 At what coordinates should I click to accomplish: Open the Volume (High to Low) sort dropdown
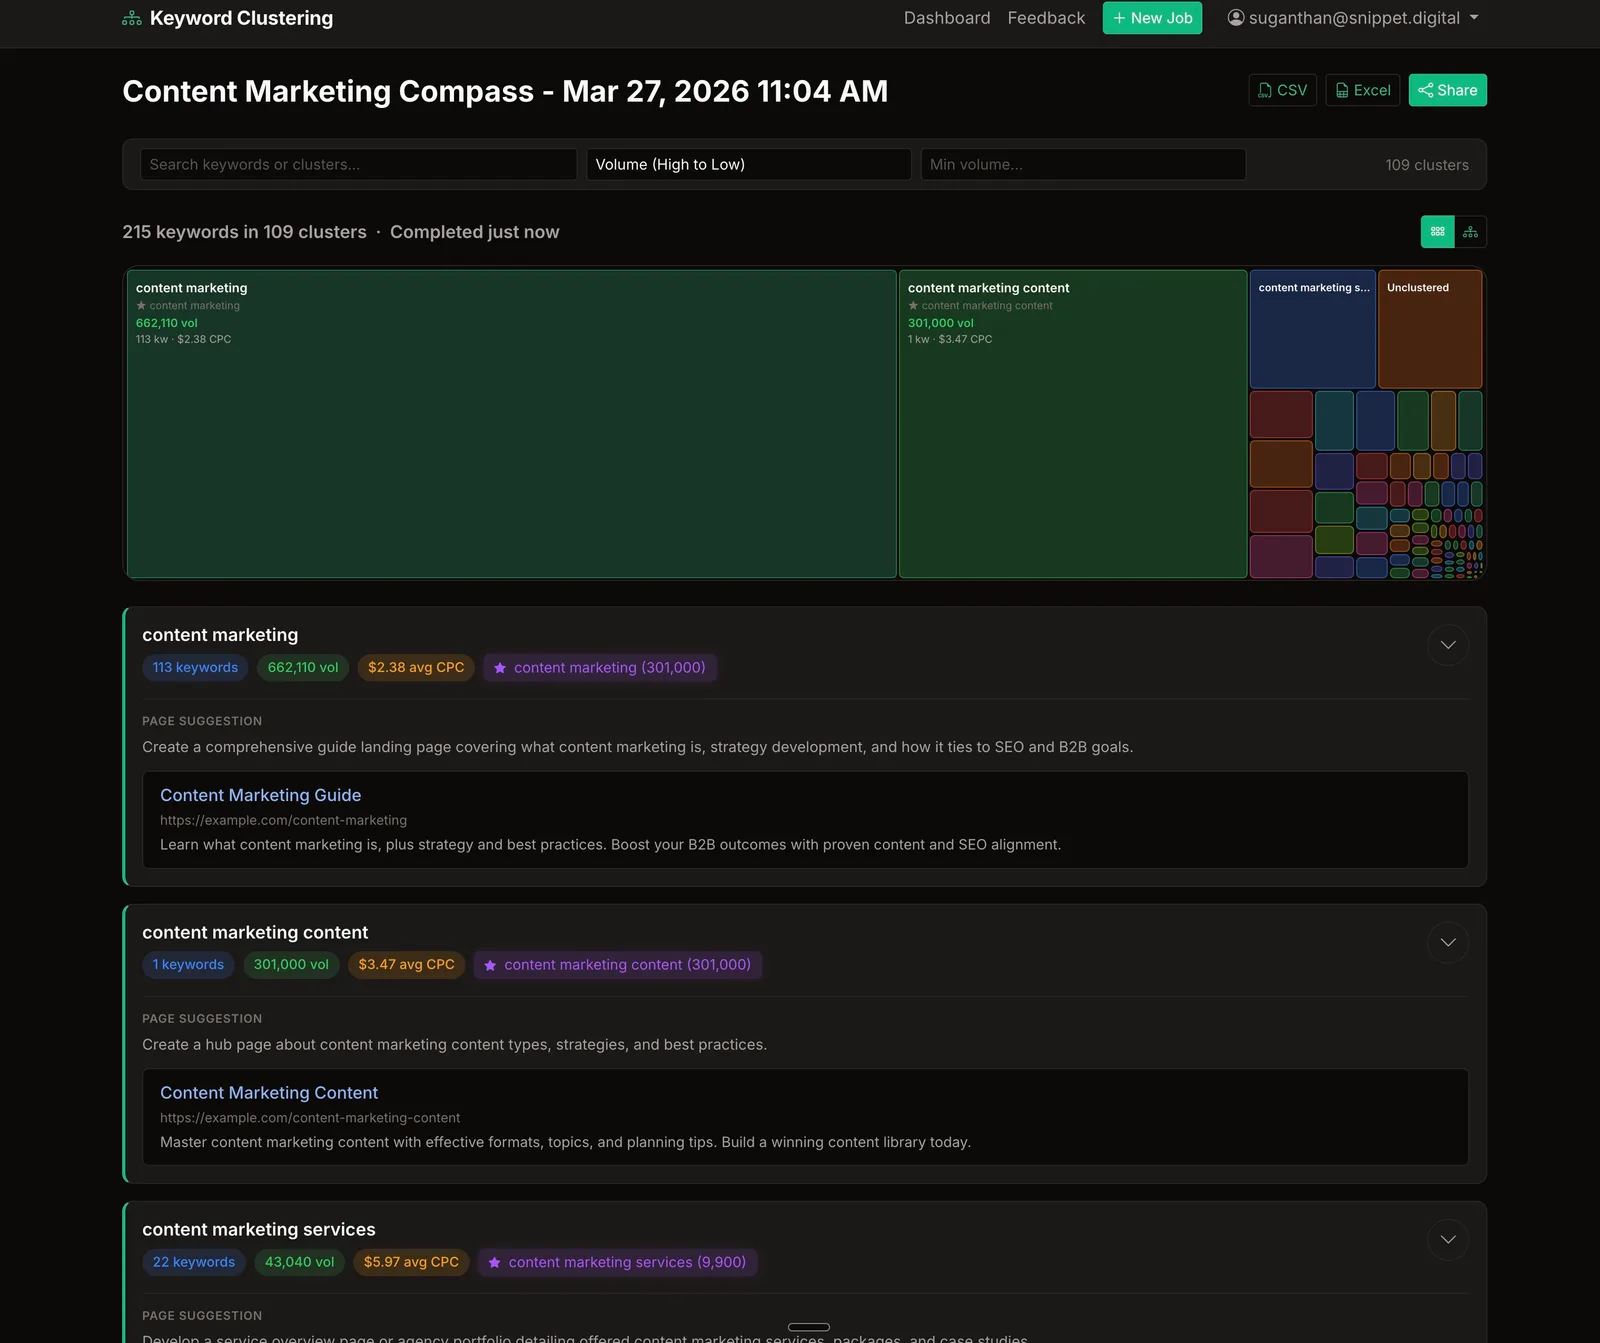point(748,164)
